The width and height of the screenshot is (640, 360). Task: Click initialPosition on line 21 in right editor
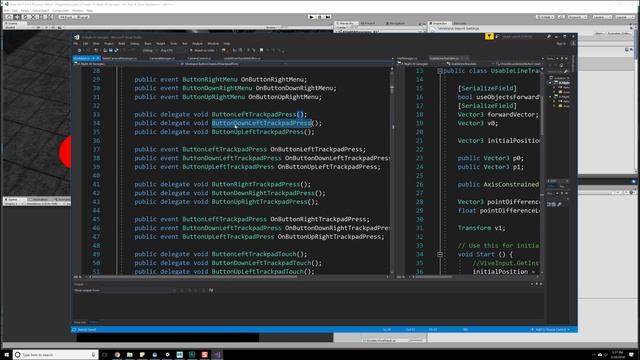[513, 140]
